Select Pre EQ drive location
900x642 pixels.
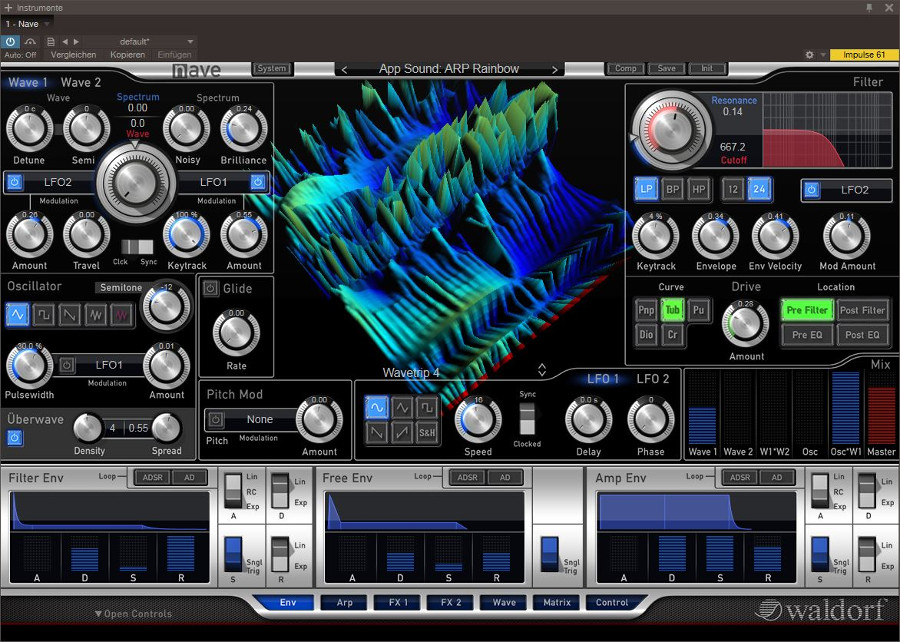pyautogui.click(x=807, y=335)
